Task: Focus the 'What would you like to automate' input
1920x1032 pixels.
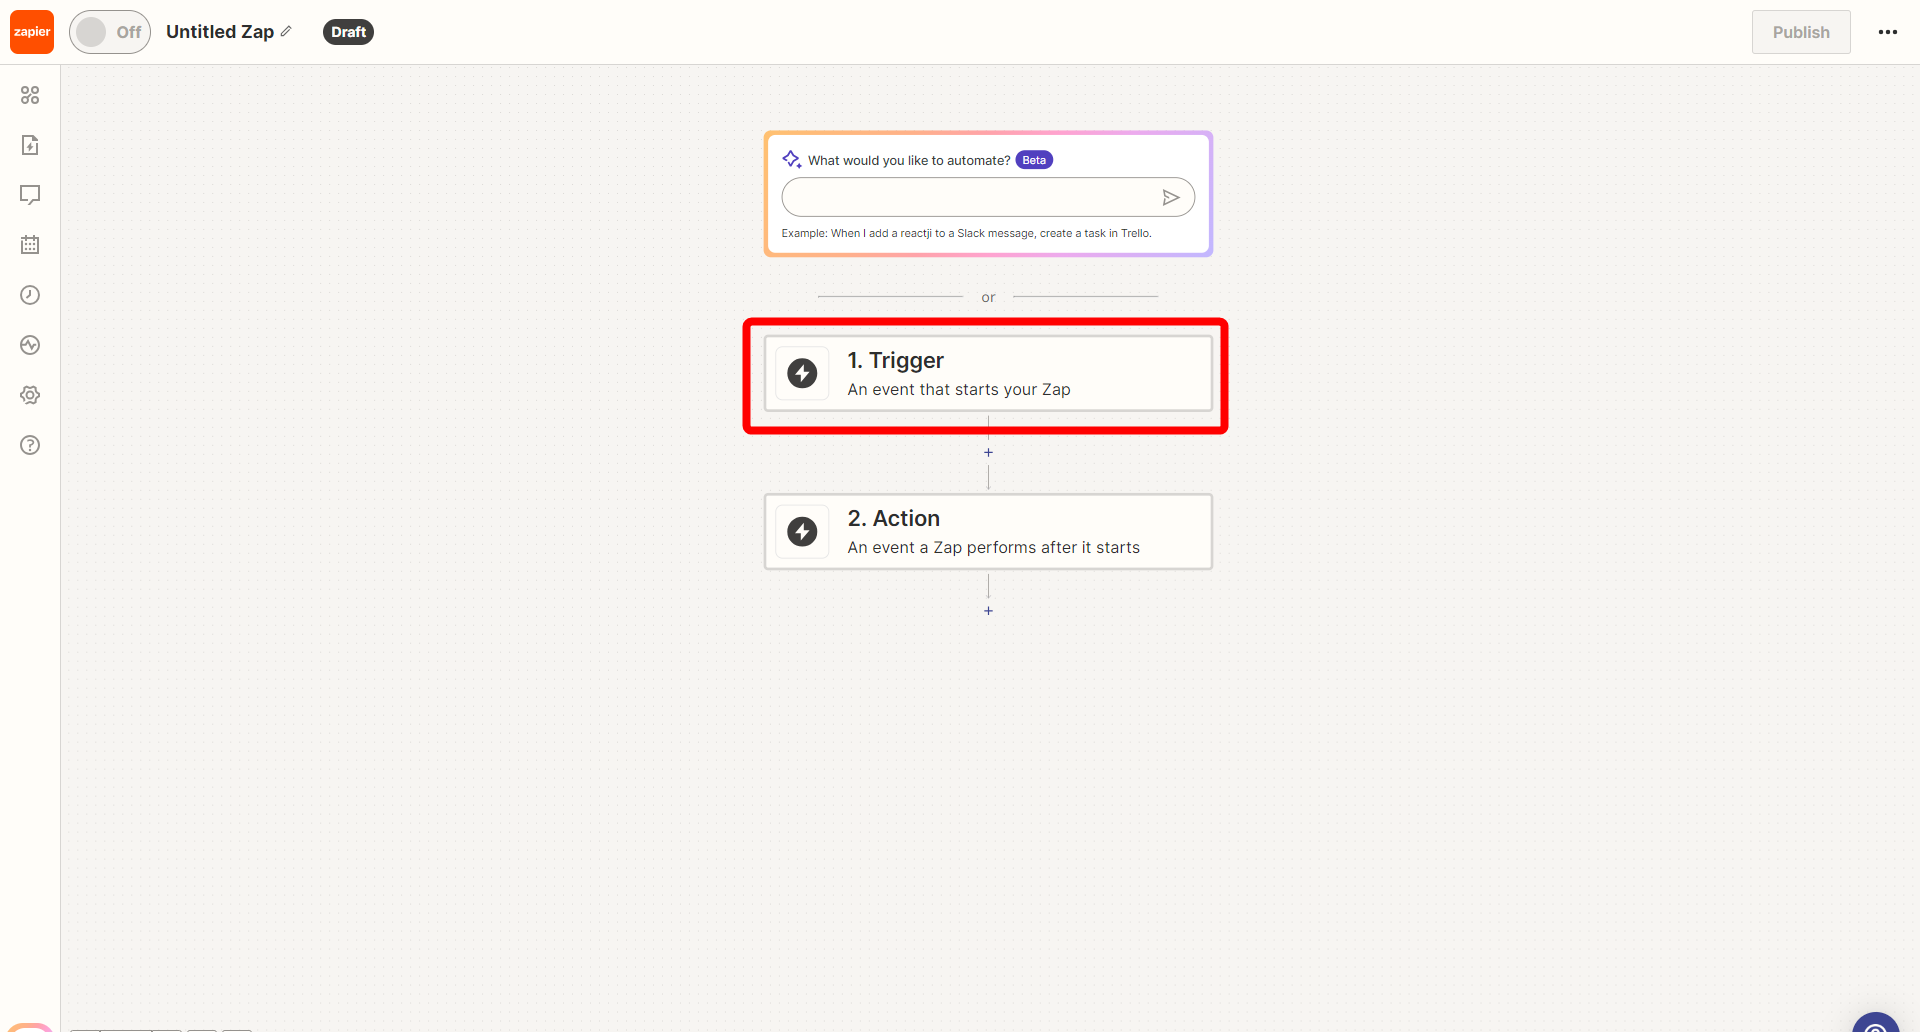Action: click(988, 197)
